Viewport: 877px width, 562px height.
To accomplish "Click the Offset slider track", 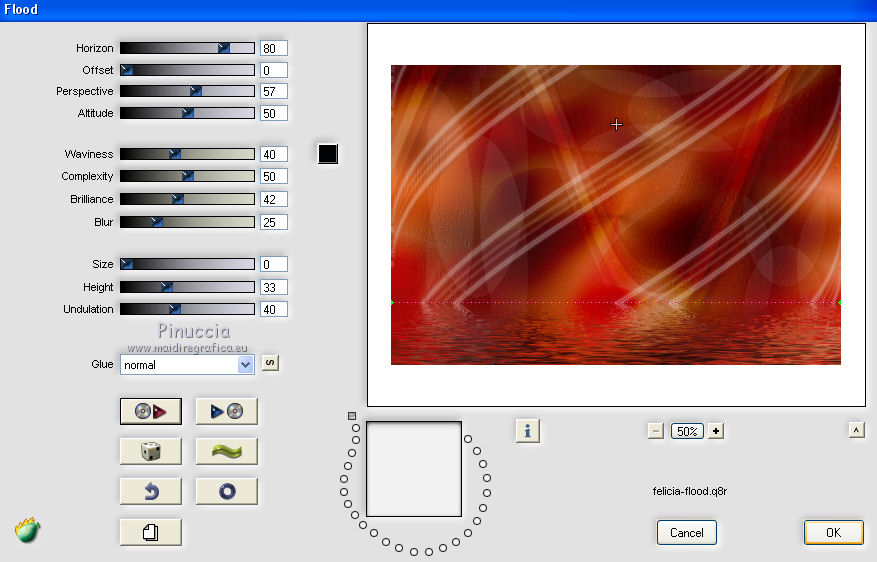I will 187,70.
